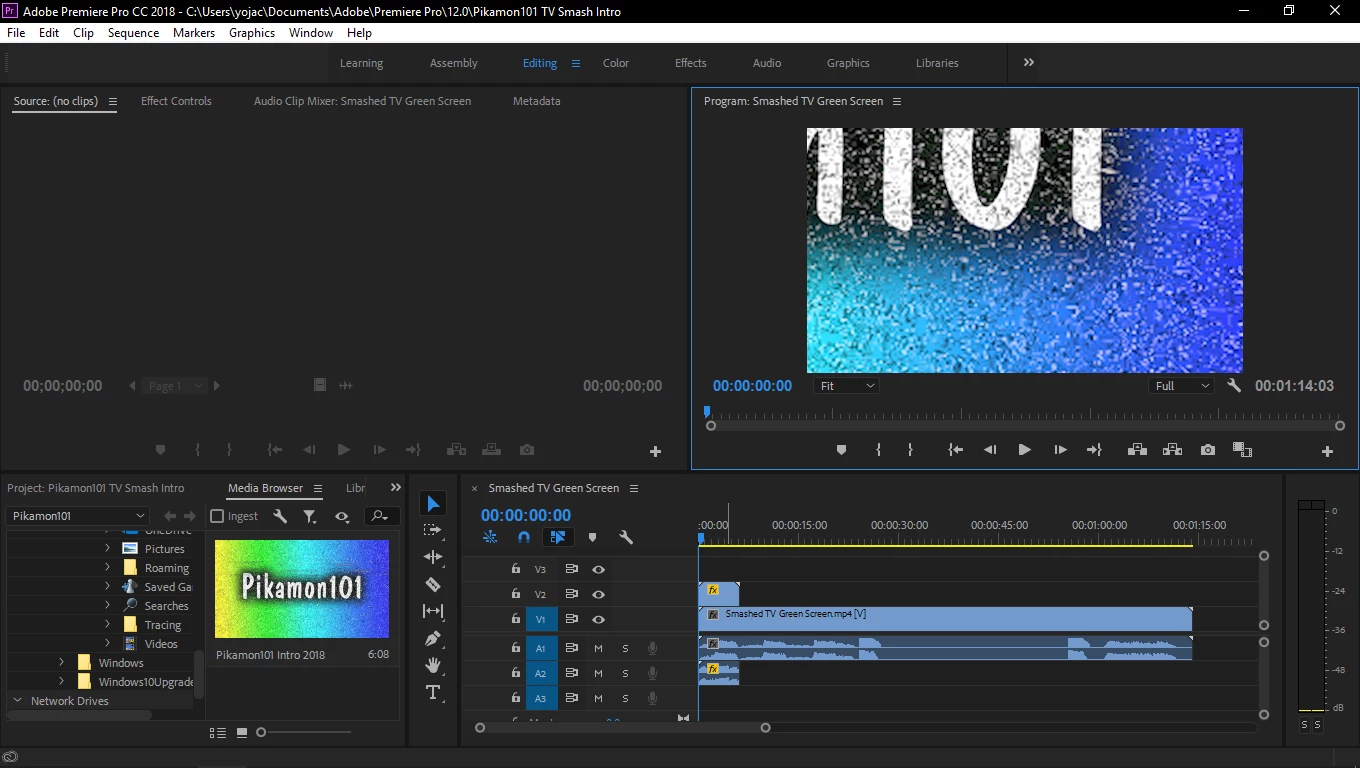The image size is (1360, 768).
Task: Select the Hand tool
Action: [433, 665]
